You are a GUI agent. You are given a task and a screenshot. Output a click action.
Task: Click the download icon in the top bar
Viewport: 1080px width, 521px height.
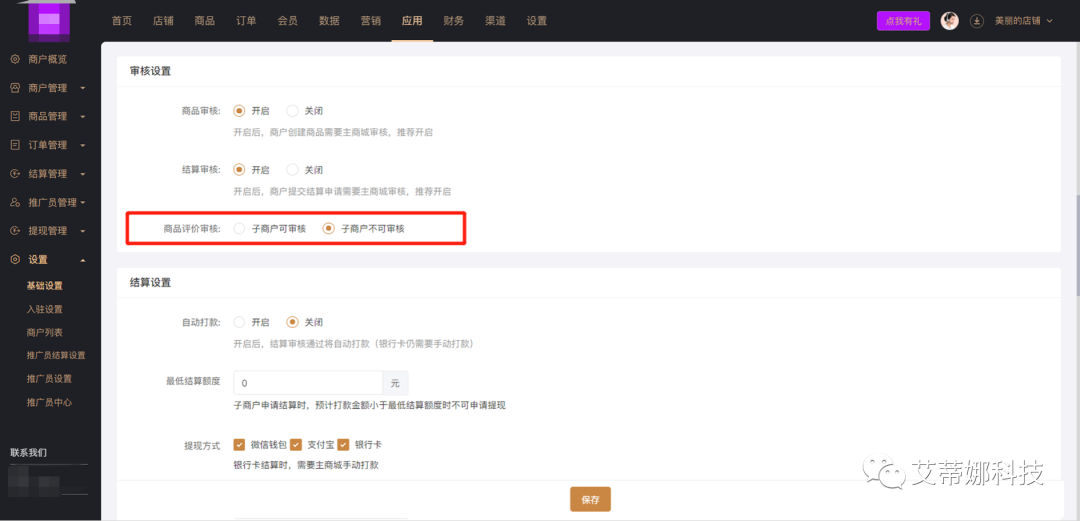point(976,21)
